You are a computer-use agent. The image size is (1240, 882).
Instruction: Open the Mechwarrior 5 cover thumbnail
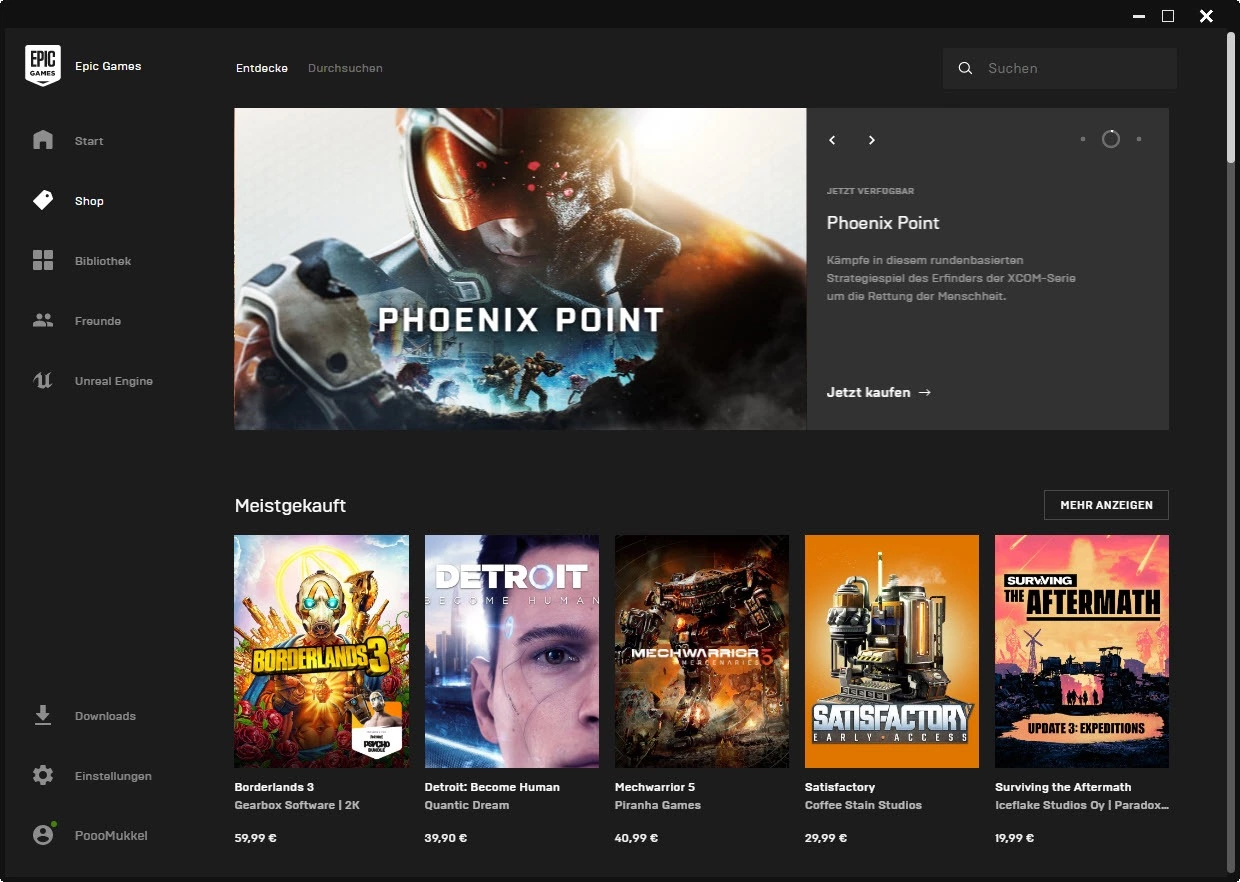(702, 651)
